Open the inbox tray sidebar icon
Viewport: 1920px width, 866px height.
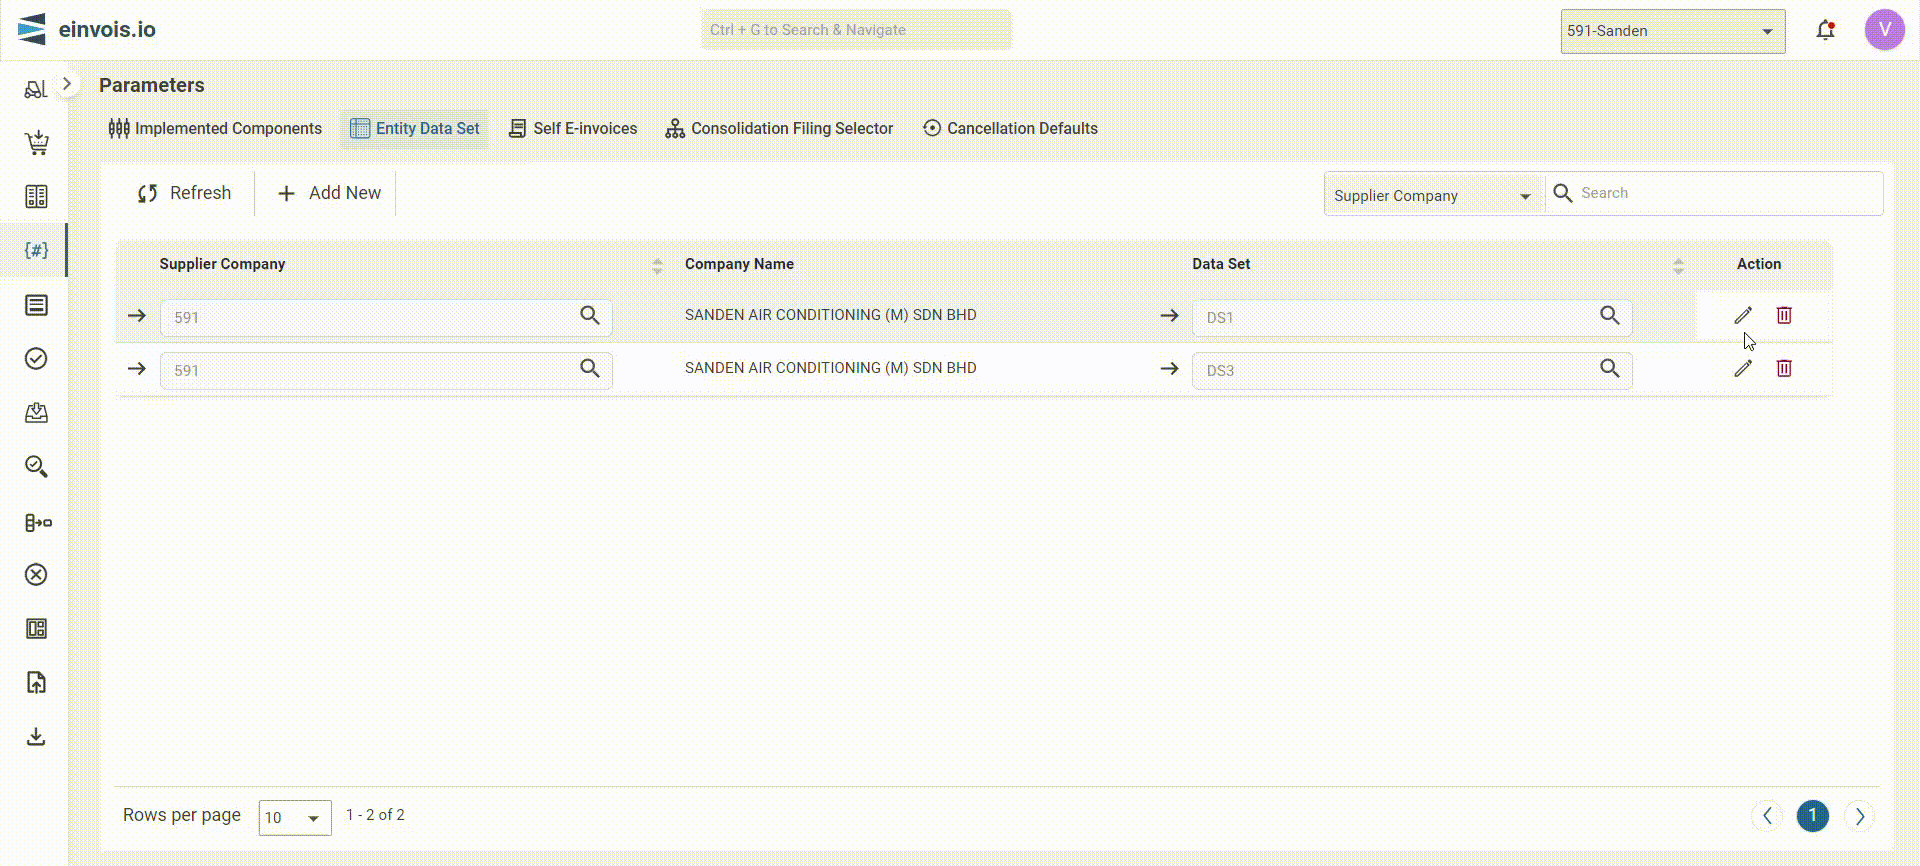tap(36, 412)
